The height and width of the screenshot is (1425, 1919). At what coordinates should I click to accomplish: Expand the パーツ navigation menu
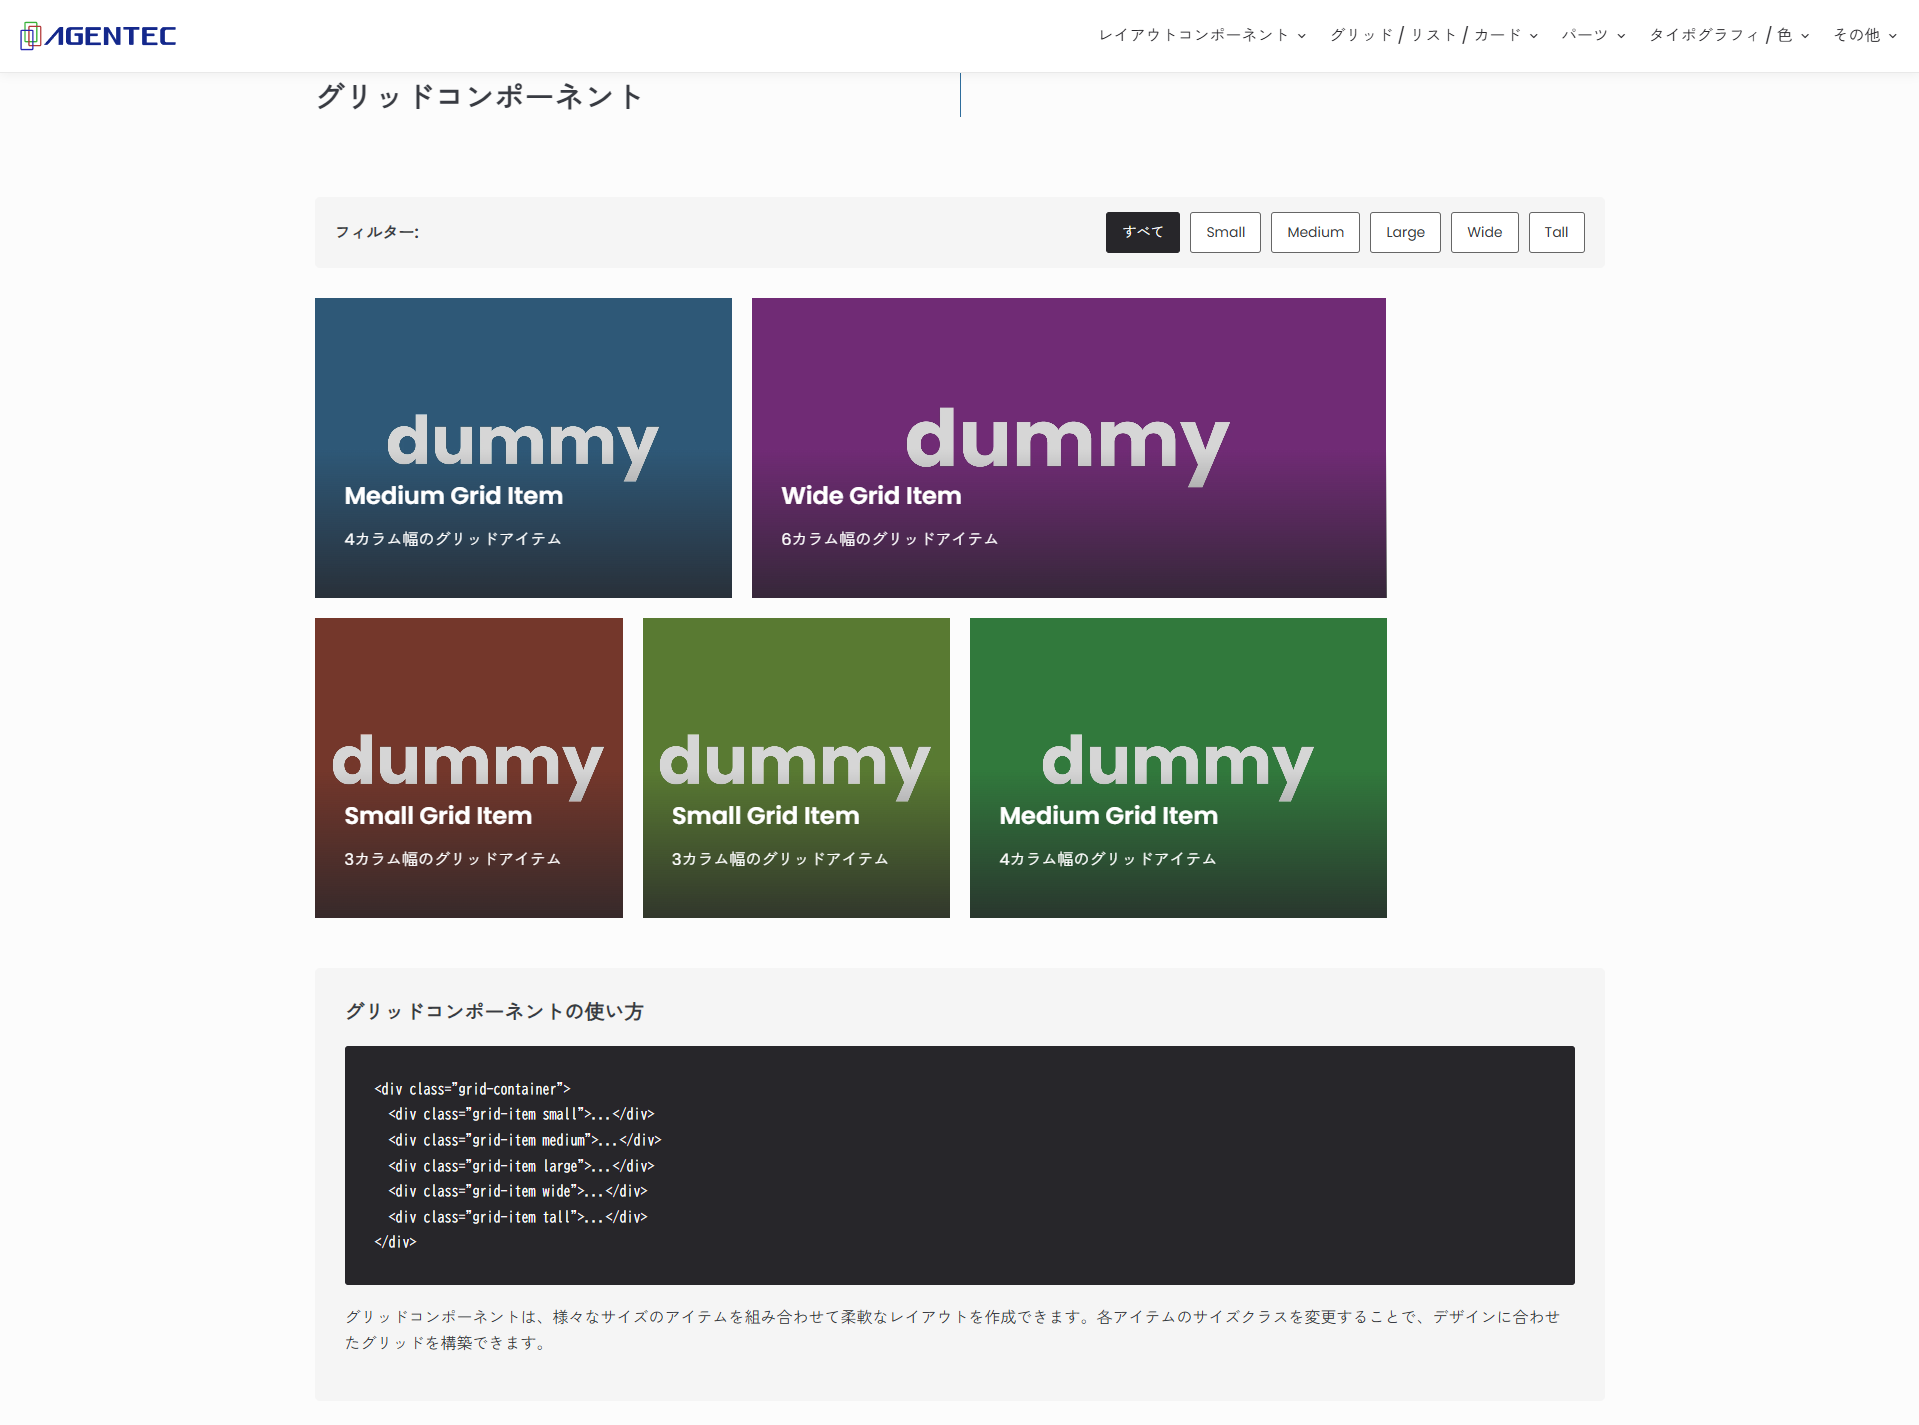pyautogui.click(x=1592, y=35)
